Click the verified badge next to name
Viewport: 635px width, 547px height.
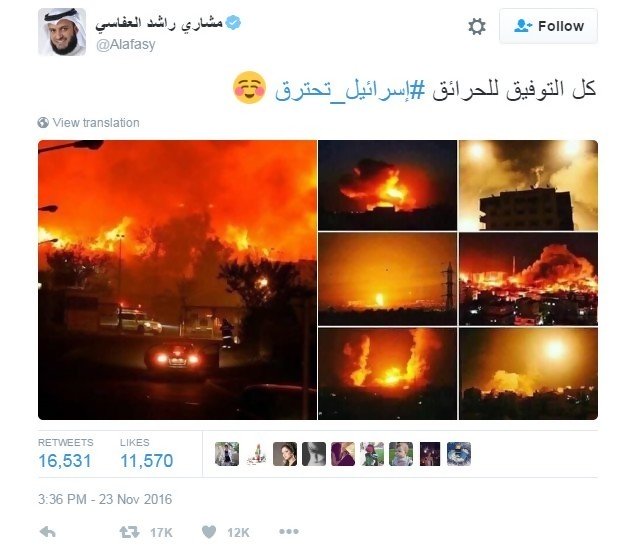click(233, 22)
